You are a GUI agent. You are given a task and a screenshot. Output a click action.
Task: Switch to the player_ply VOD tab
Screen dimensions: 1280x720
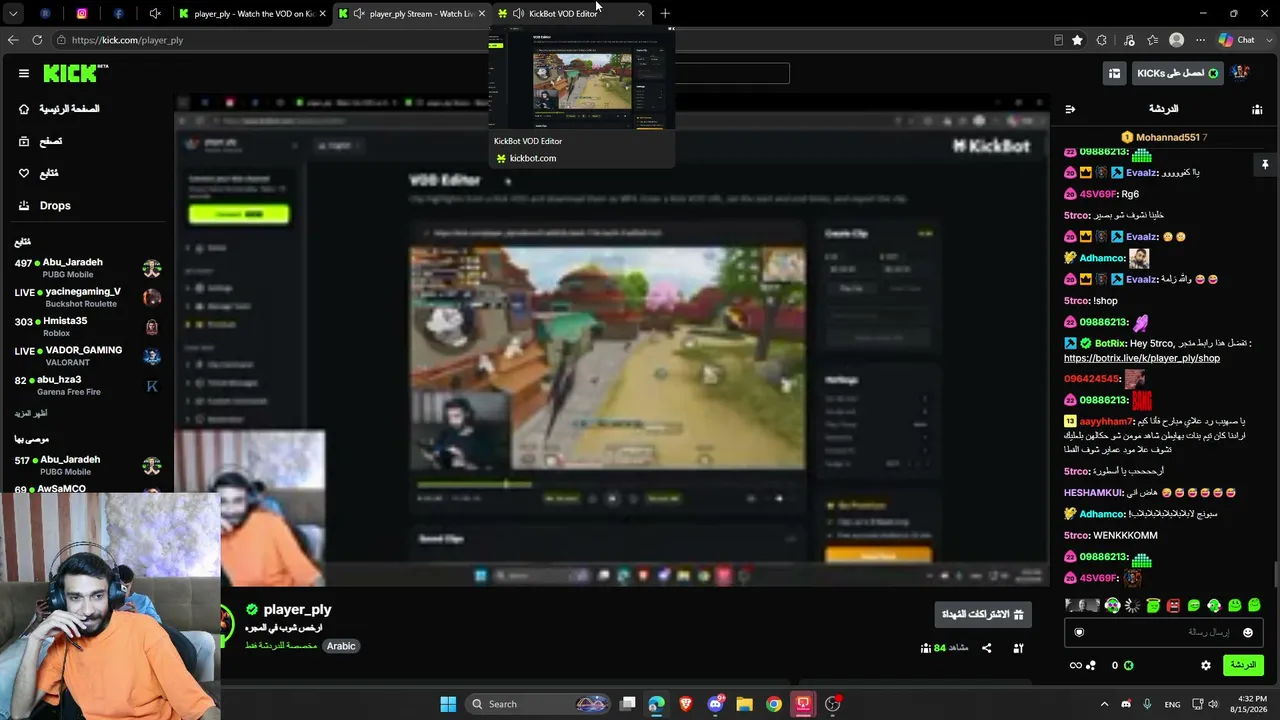point(252,14)
